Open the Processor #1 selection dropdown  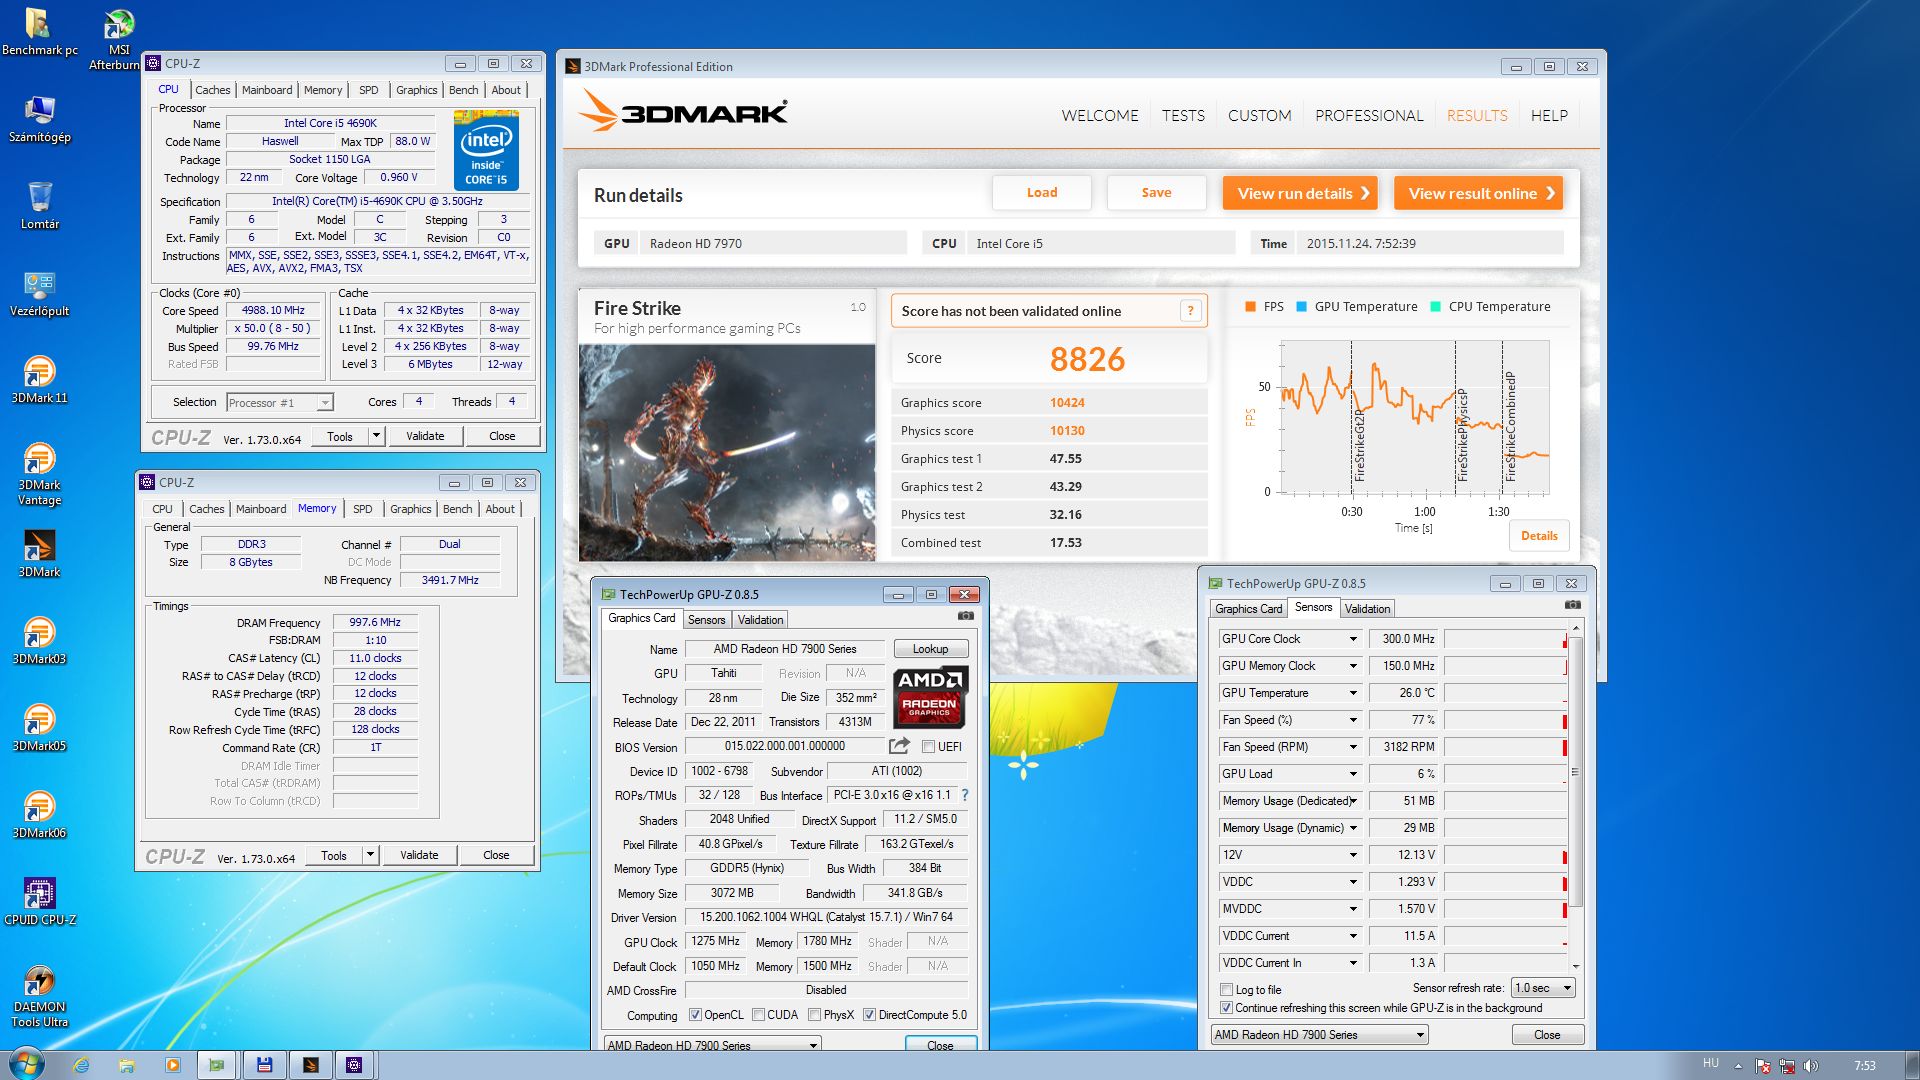tap(324, 403)
